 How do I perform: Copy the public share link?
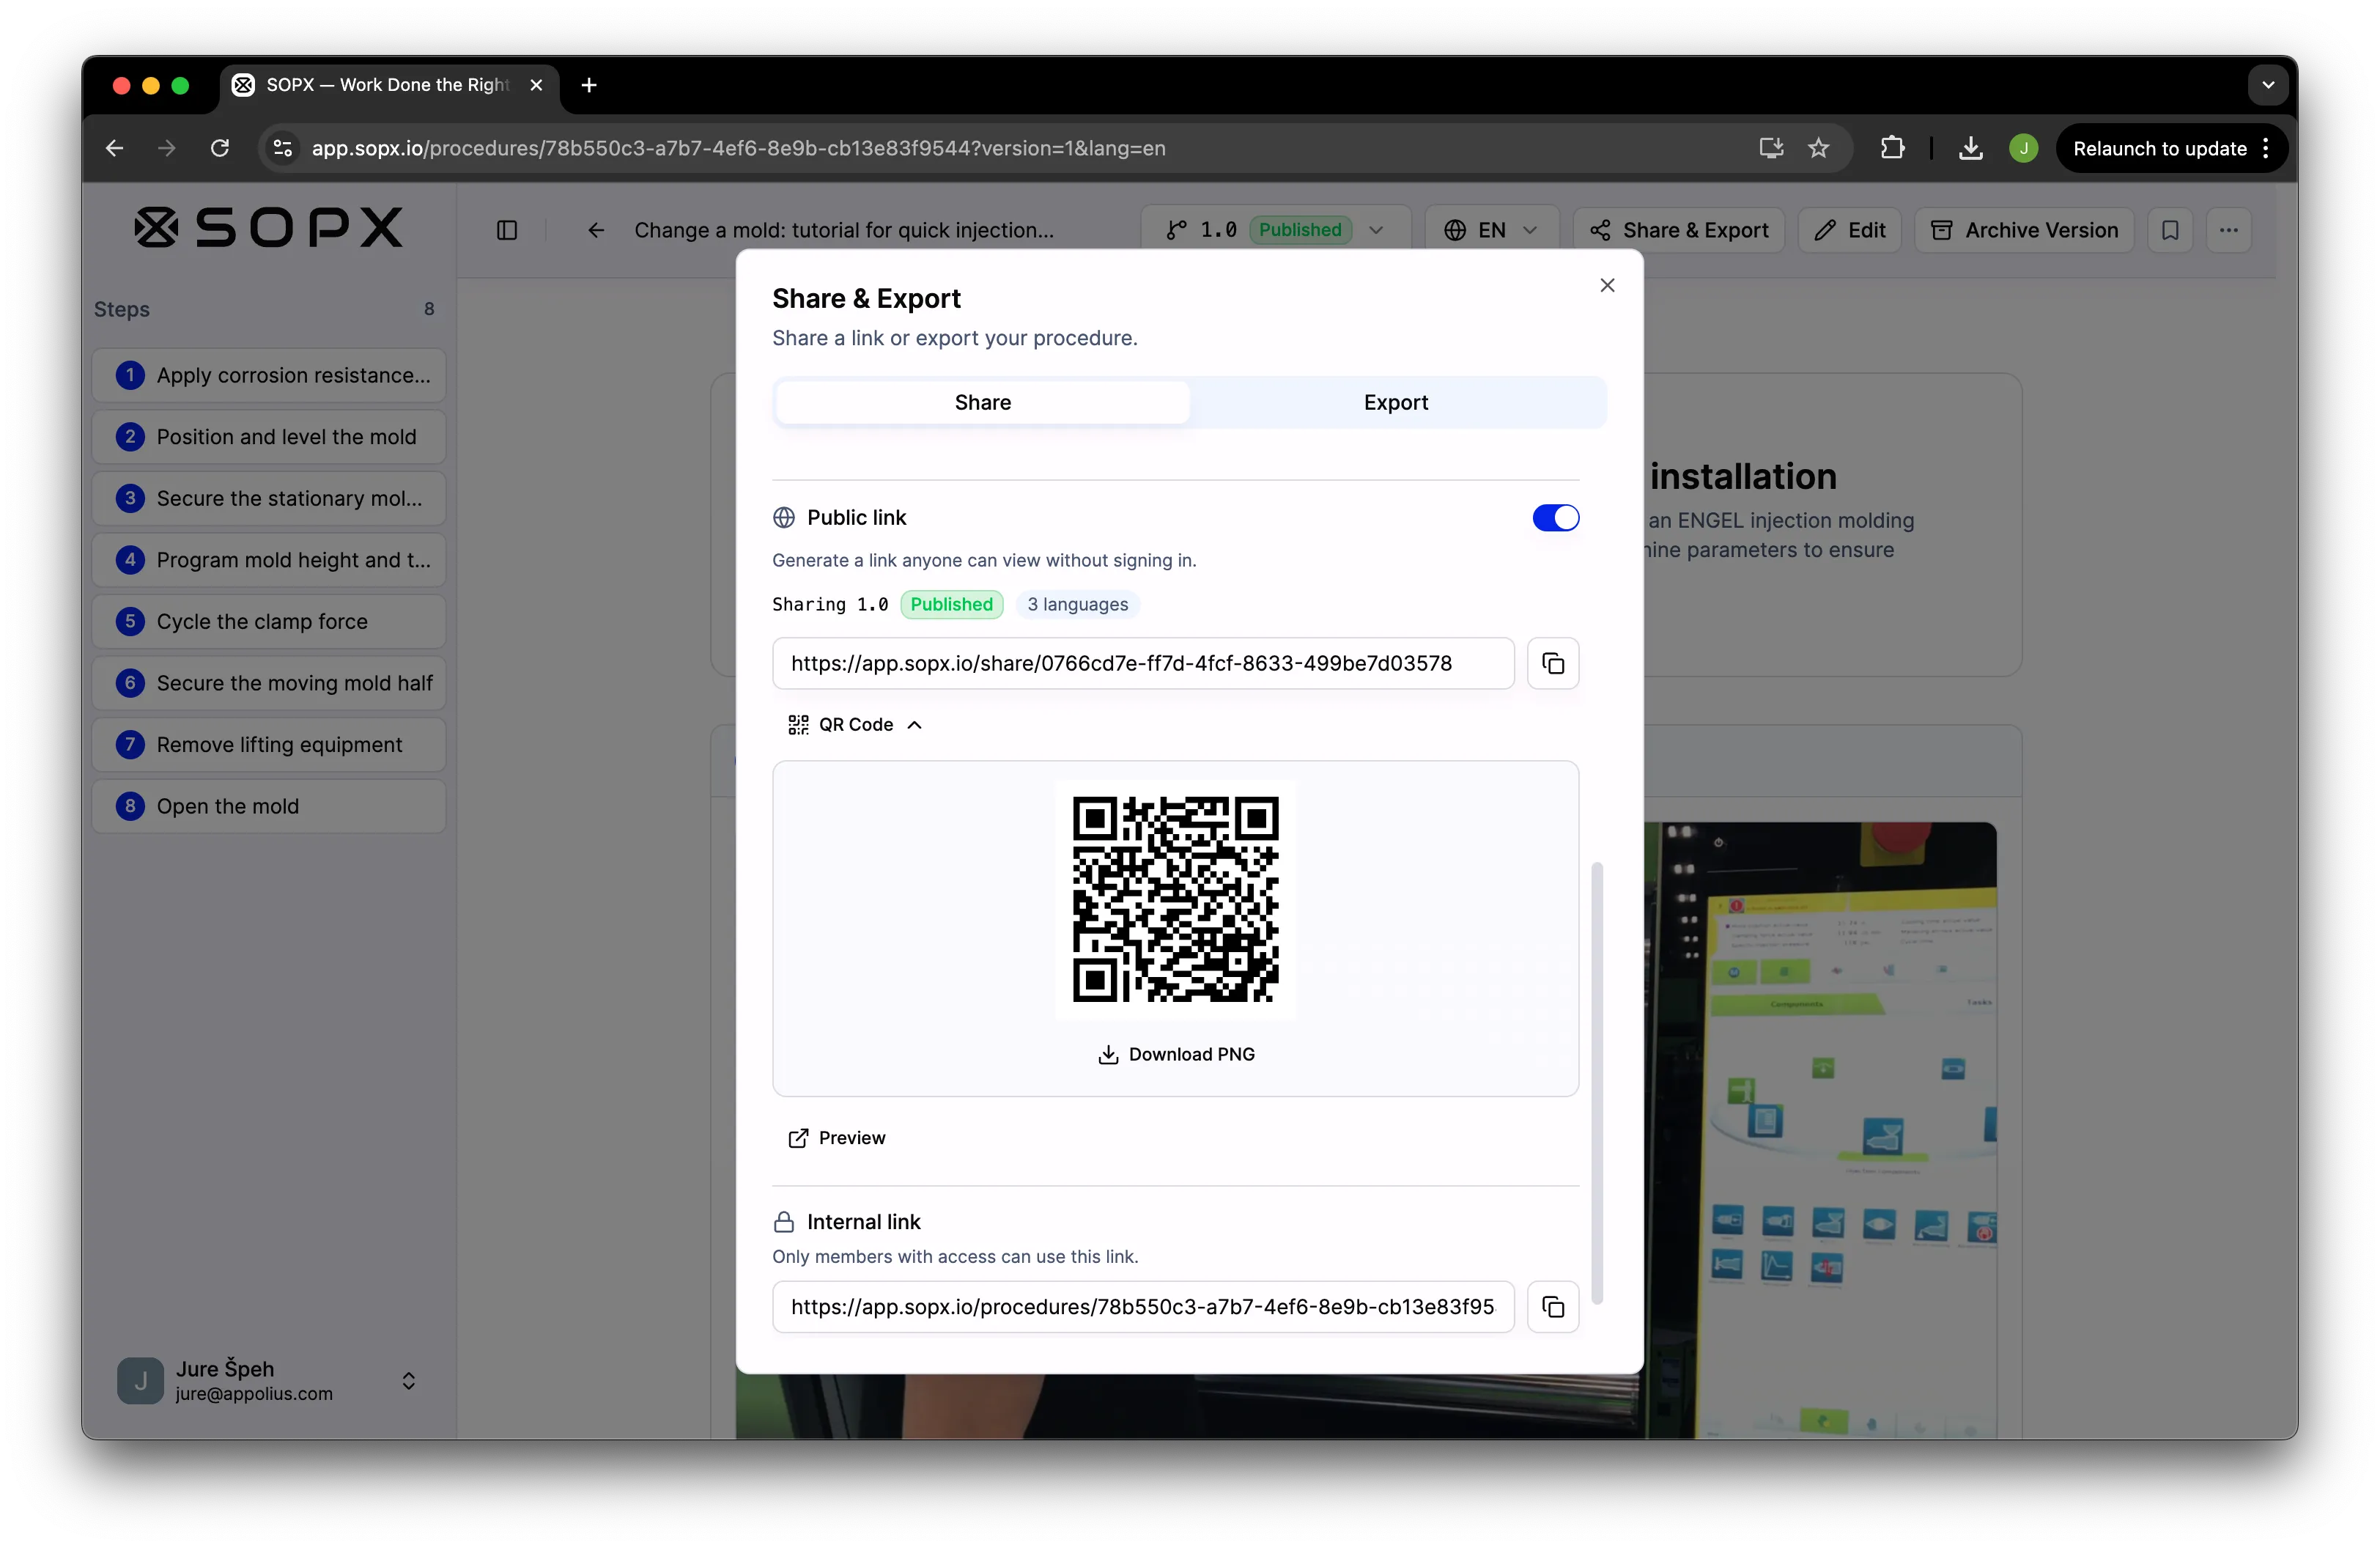coord(1552,663)
